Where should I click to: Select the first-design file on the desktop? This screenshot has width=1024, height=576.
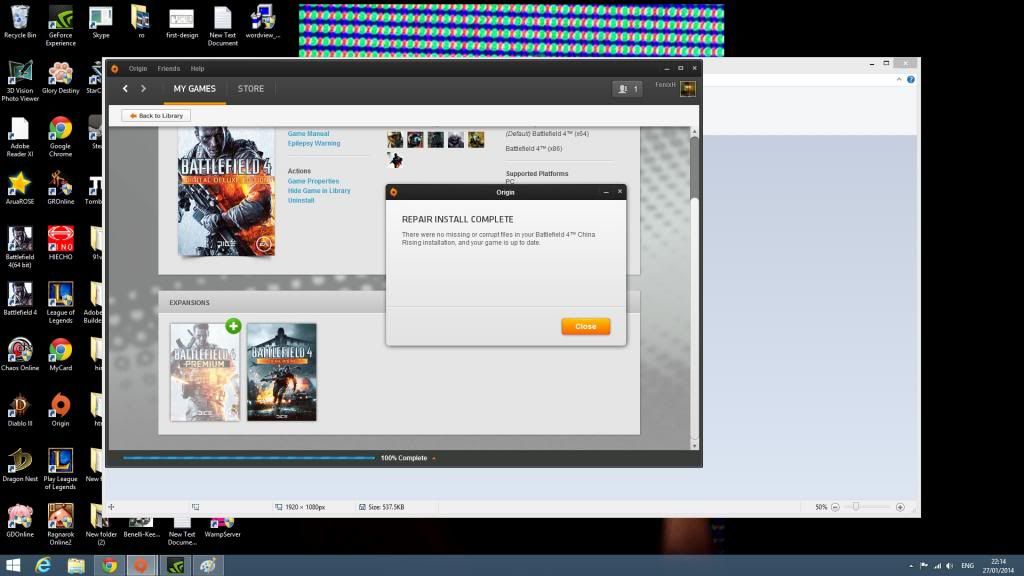click(182, 22)
